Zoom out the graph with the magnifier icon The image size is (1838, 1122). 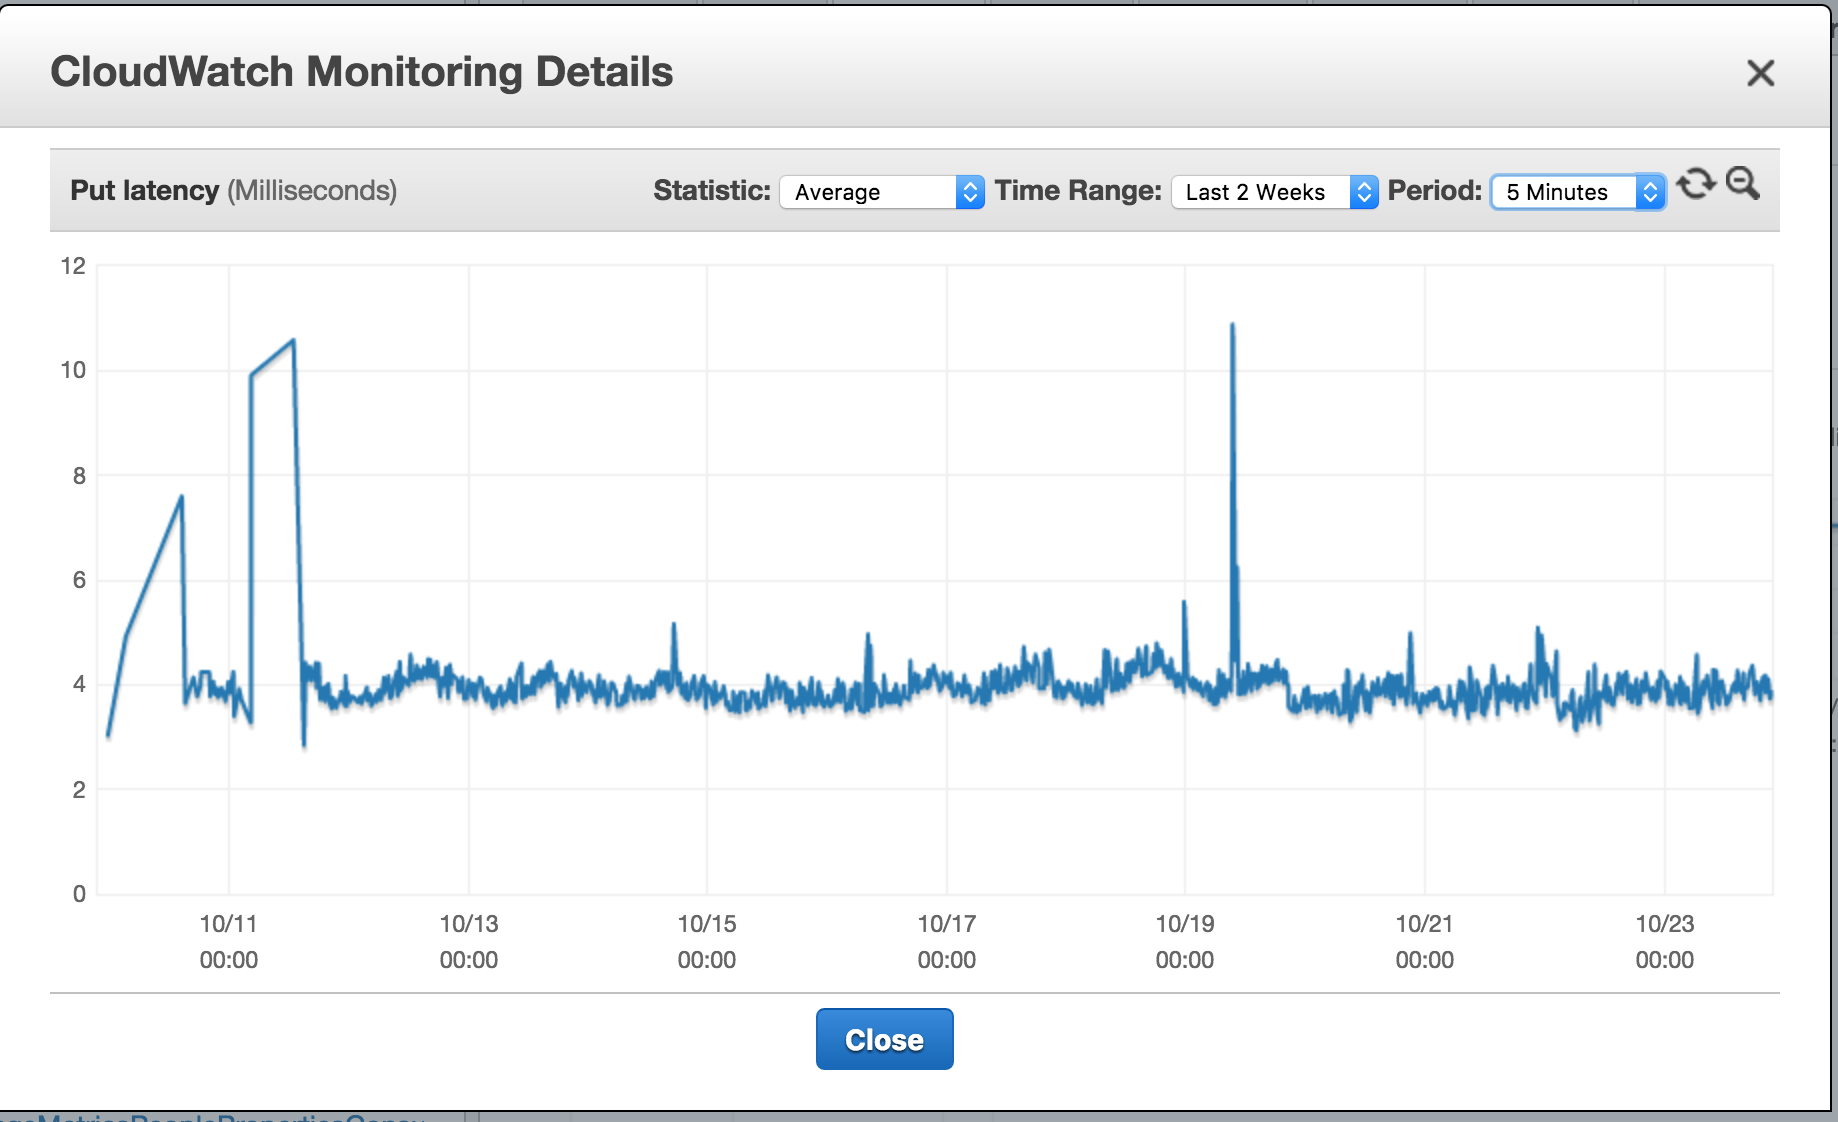coord(1743,184)
